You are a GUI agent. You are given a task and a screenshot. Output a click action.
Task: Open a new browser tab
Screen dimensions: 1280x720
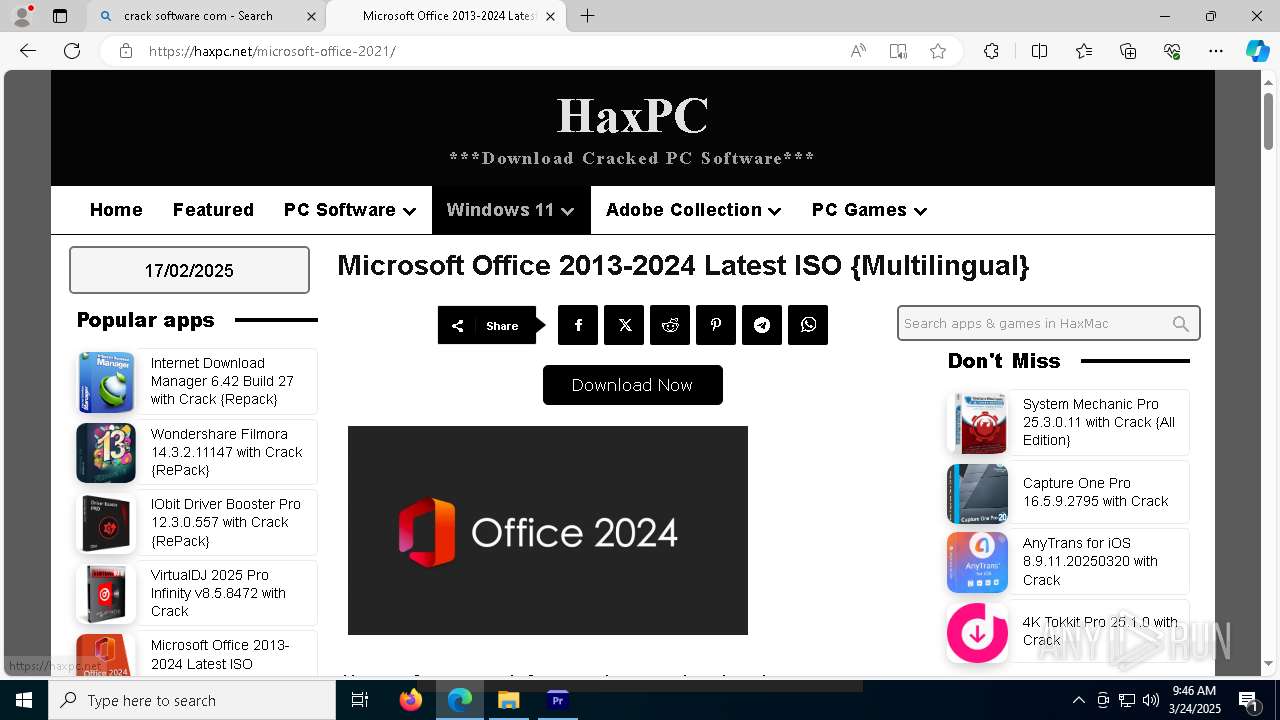click(588, 16)
